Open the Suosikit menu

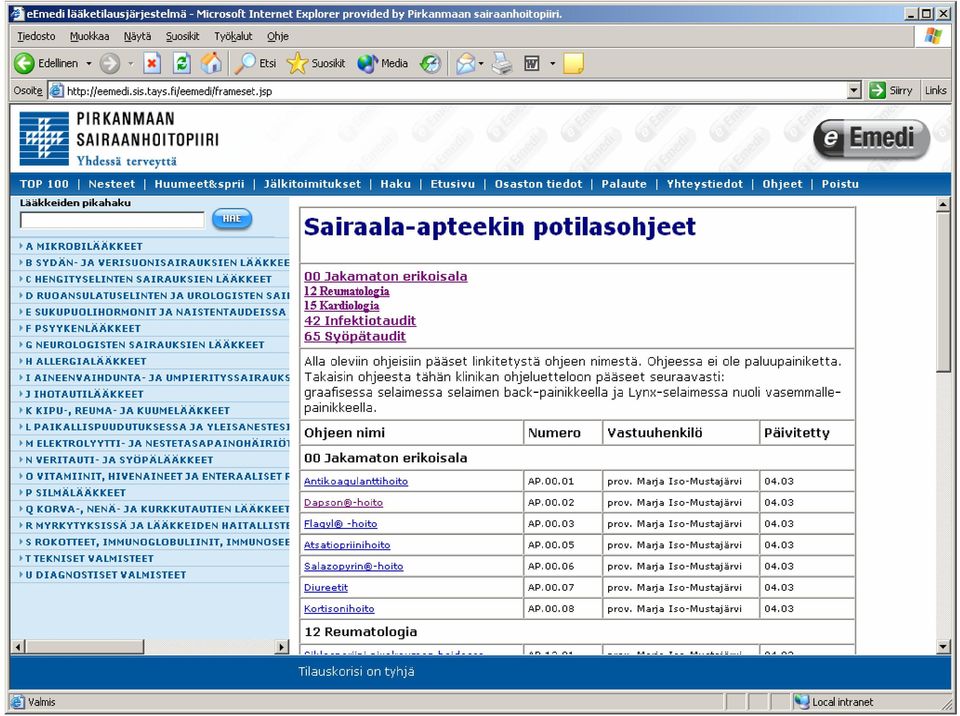182,36
